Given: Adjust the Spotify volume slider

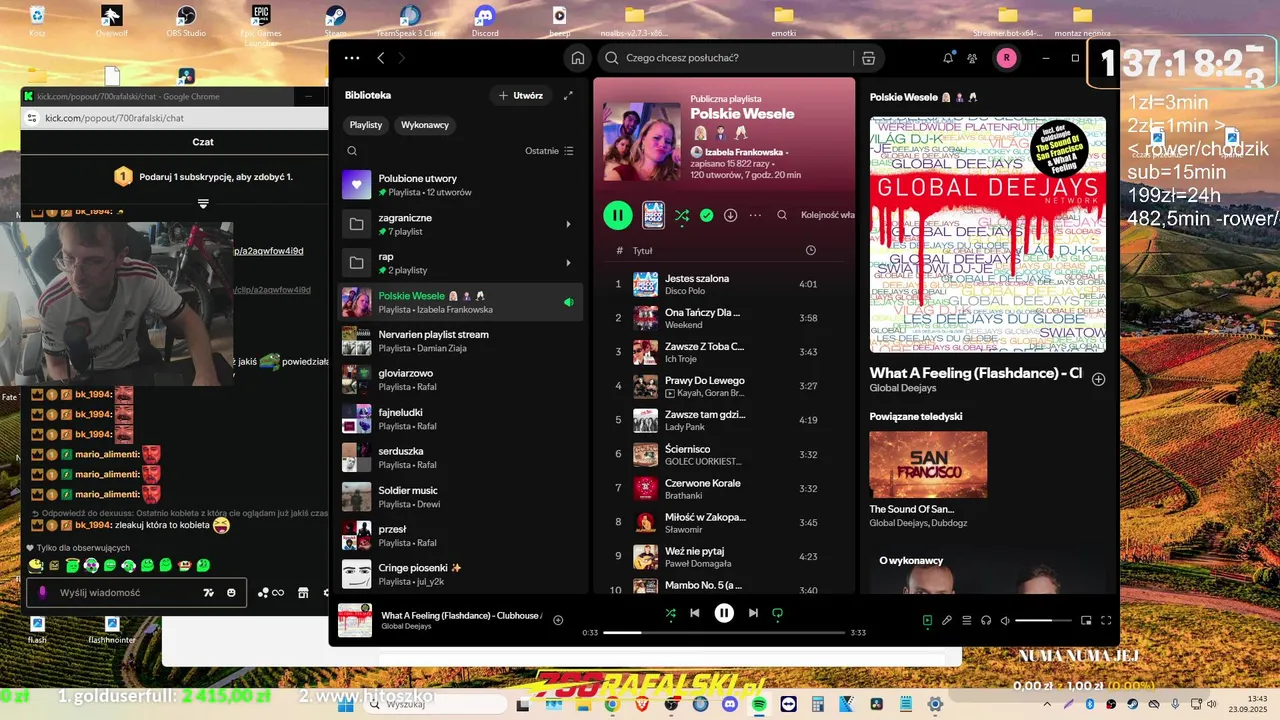Looking at the screenshot, I should [x=1044, y=620].
